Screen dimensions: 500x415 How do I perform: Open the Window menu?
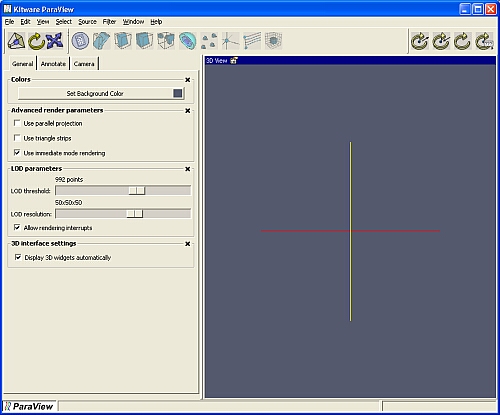(133, 22)
